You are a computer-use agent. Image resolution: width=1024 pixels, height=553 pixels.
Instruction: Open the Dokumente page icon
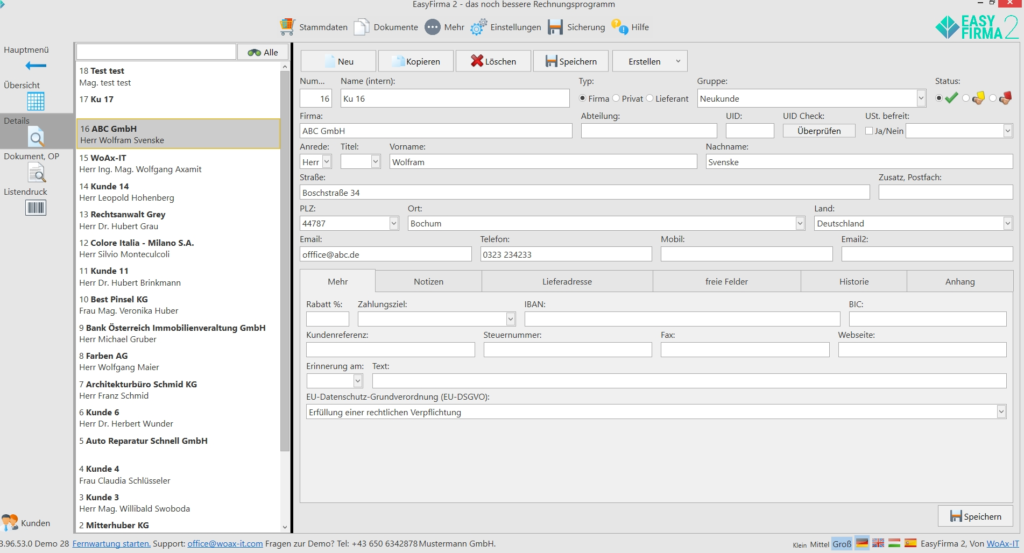[361, 27]
